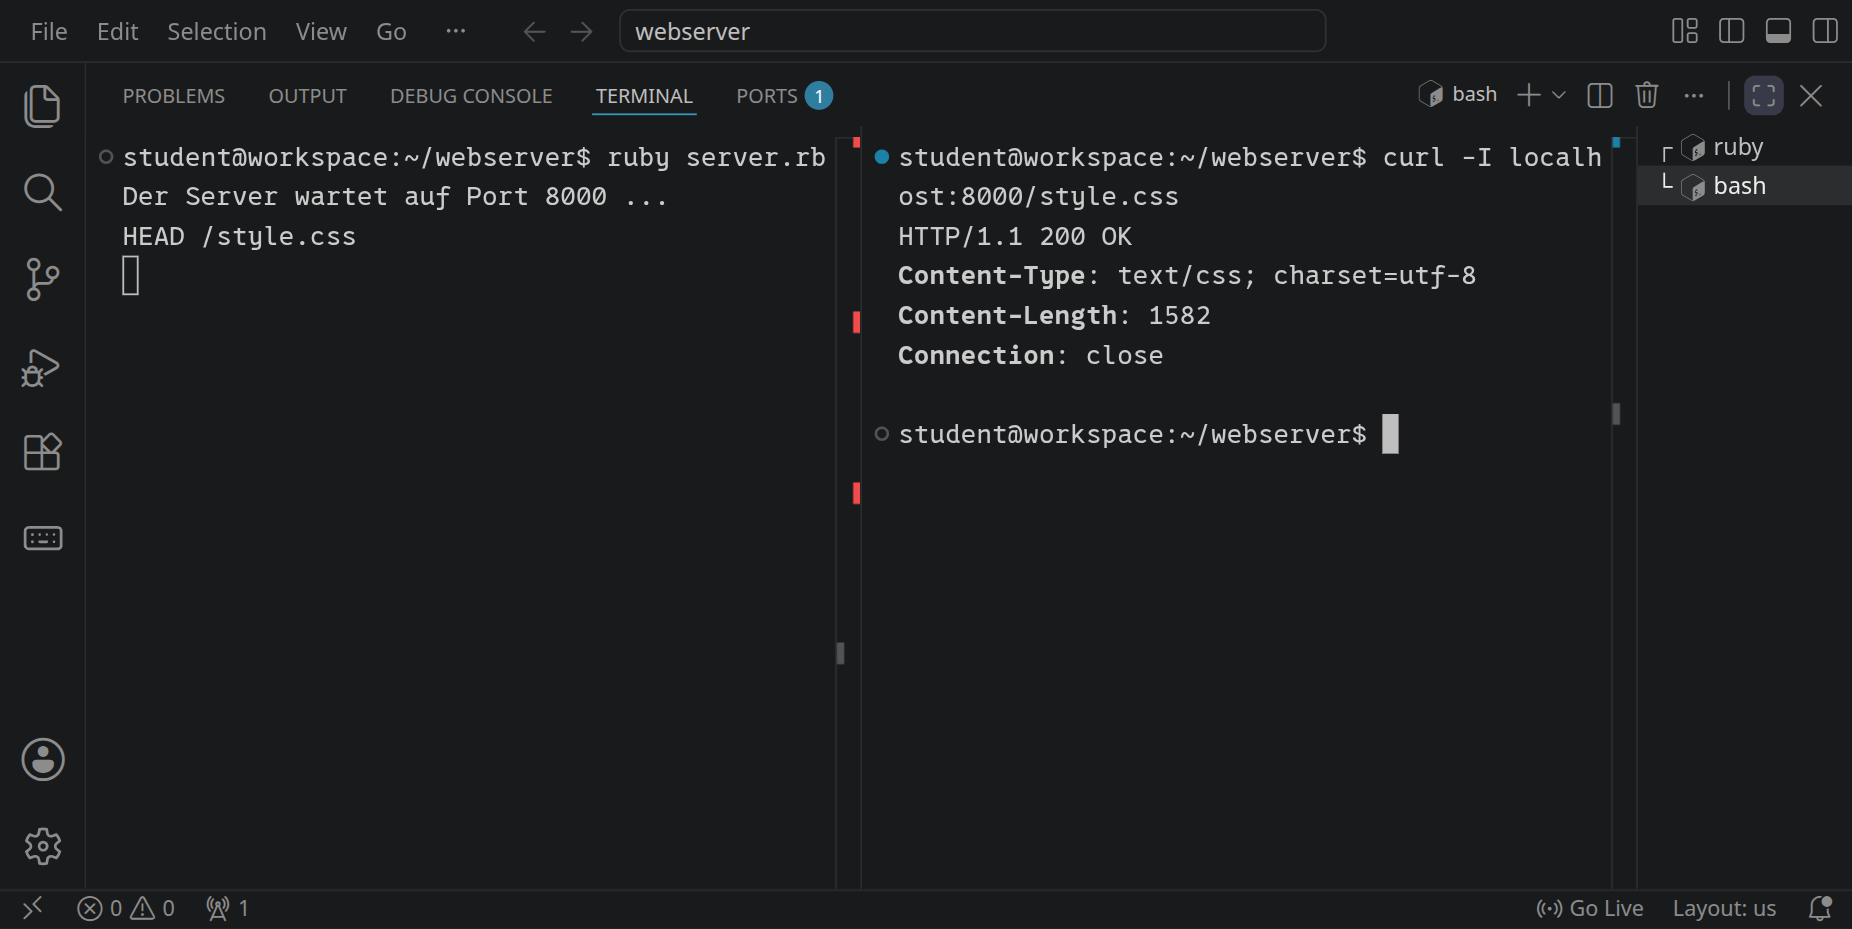Open the View menu

(x=321, y=32)
